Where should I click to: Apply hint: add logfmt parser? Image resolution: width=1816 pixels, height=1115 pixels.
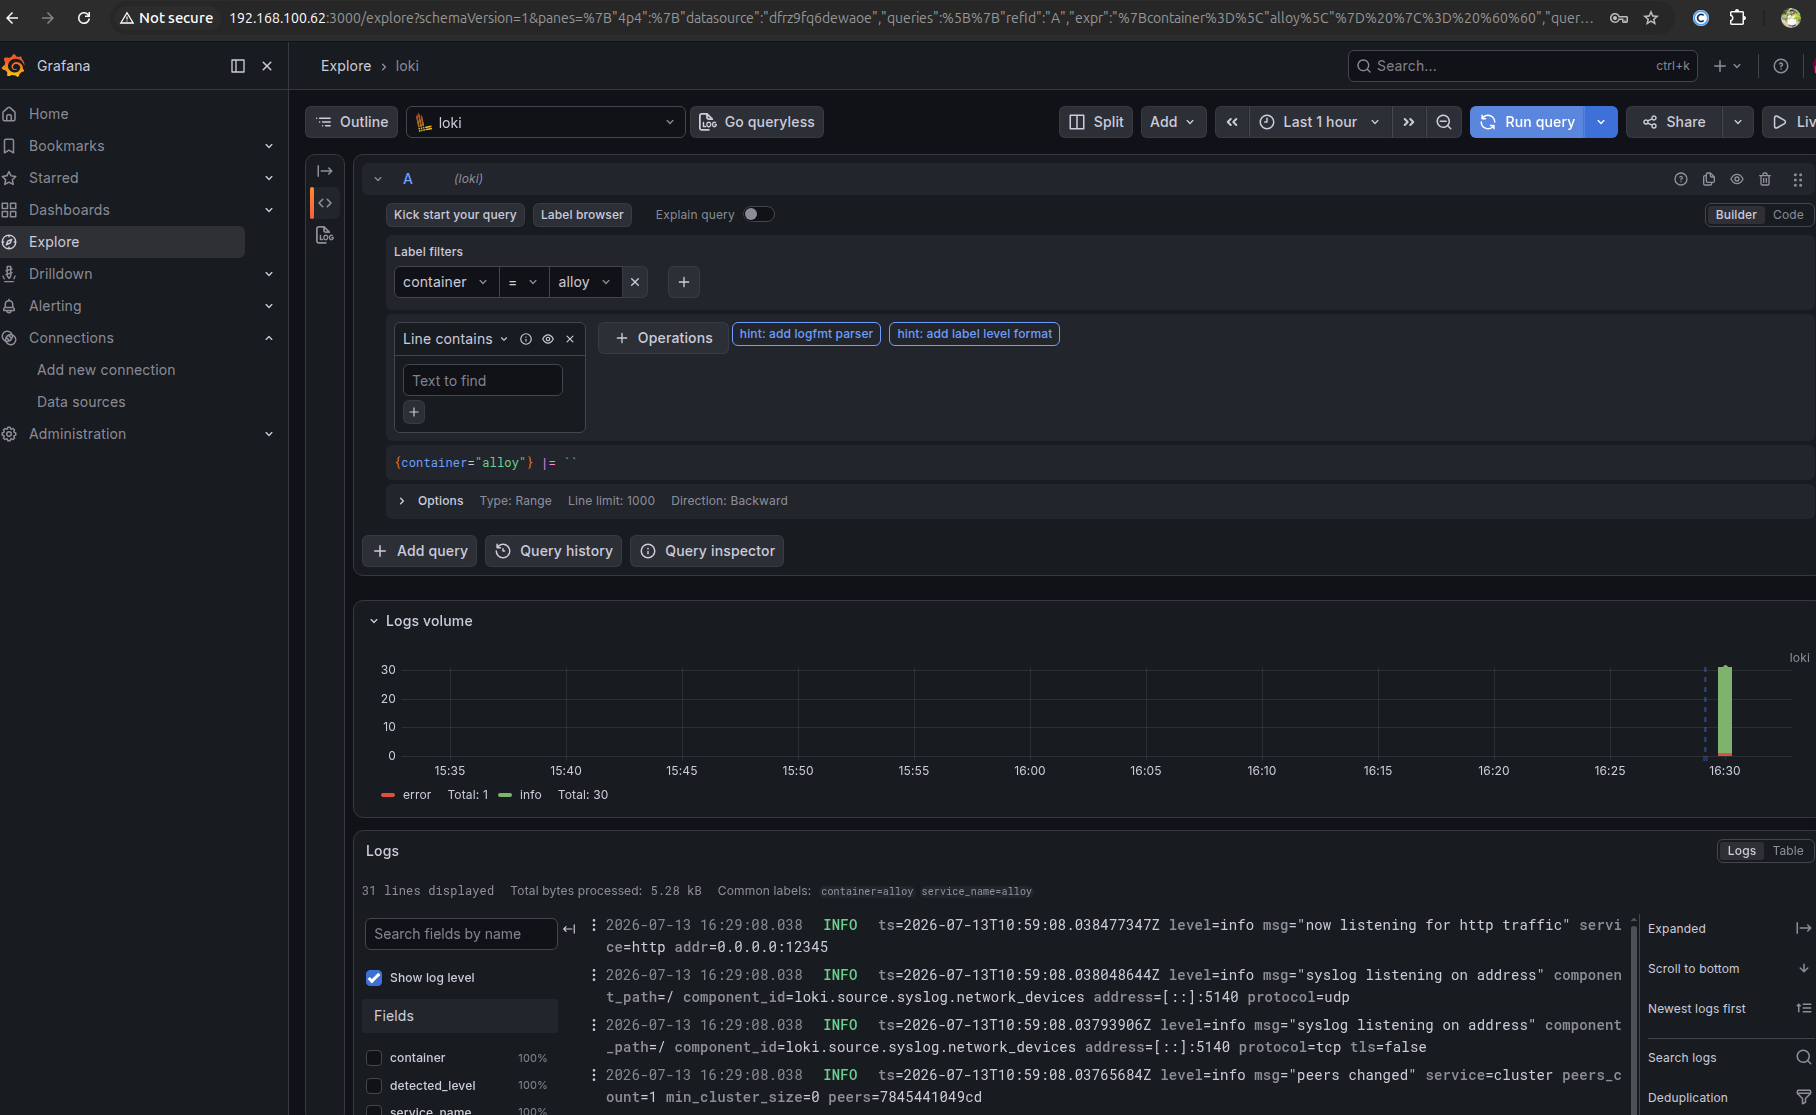806,334
